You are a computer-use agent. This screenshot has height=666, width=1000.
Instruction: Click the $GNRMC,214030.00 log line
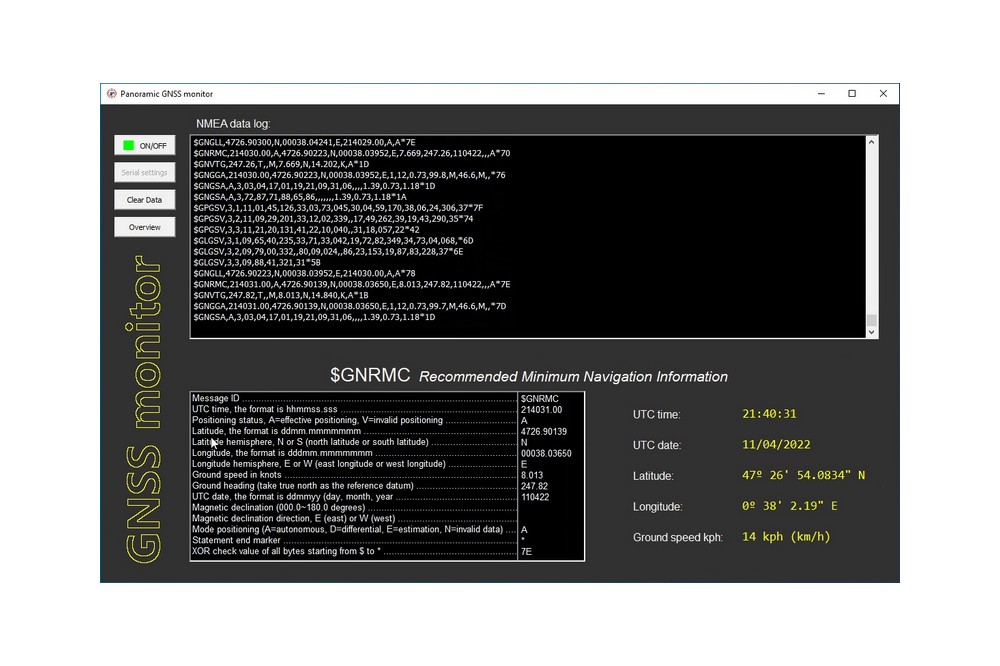[x=352, y=153]
